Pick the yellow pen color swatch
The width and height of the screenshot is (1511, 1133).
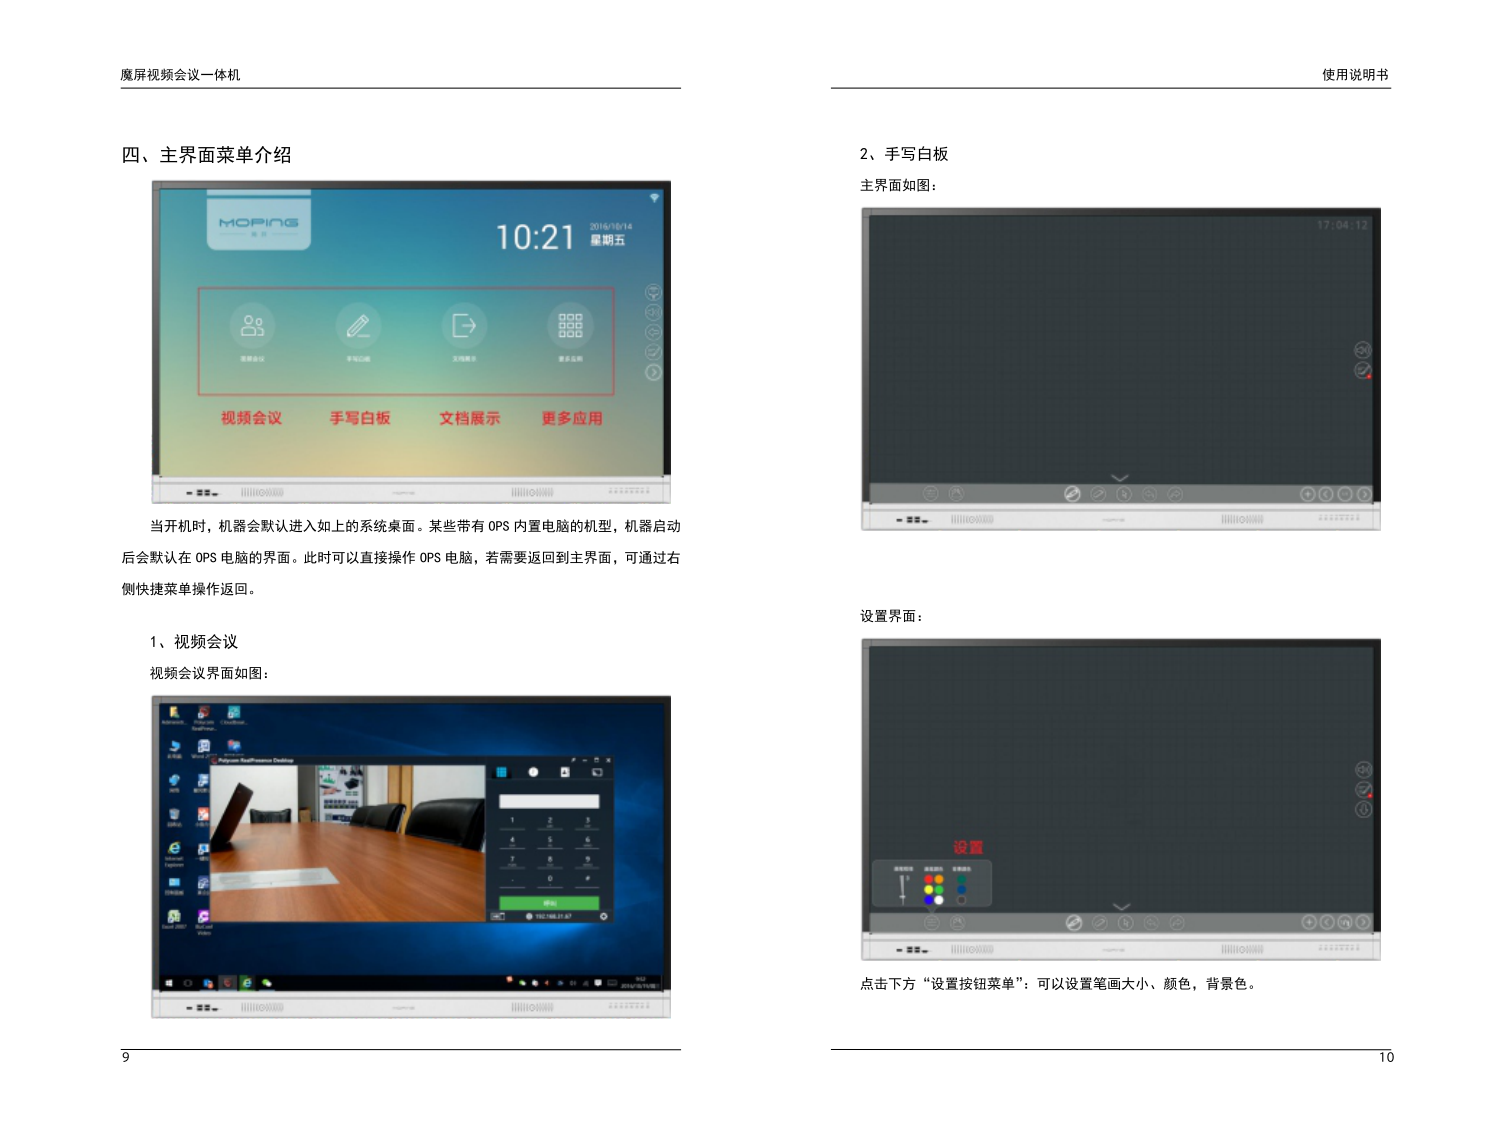pos(929,890)
